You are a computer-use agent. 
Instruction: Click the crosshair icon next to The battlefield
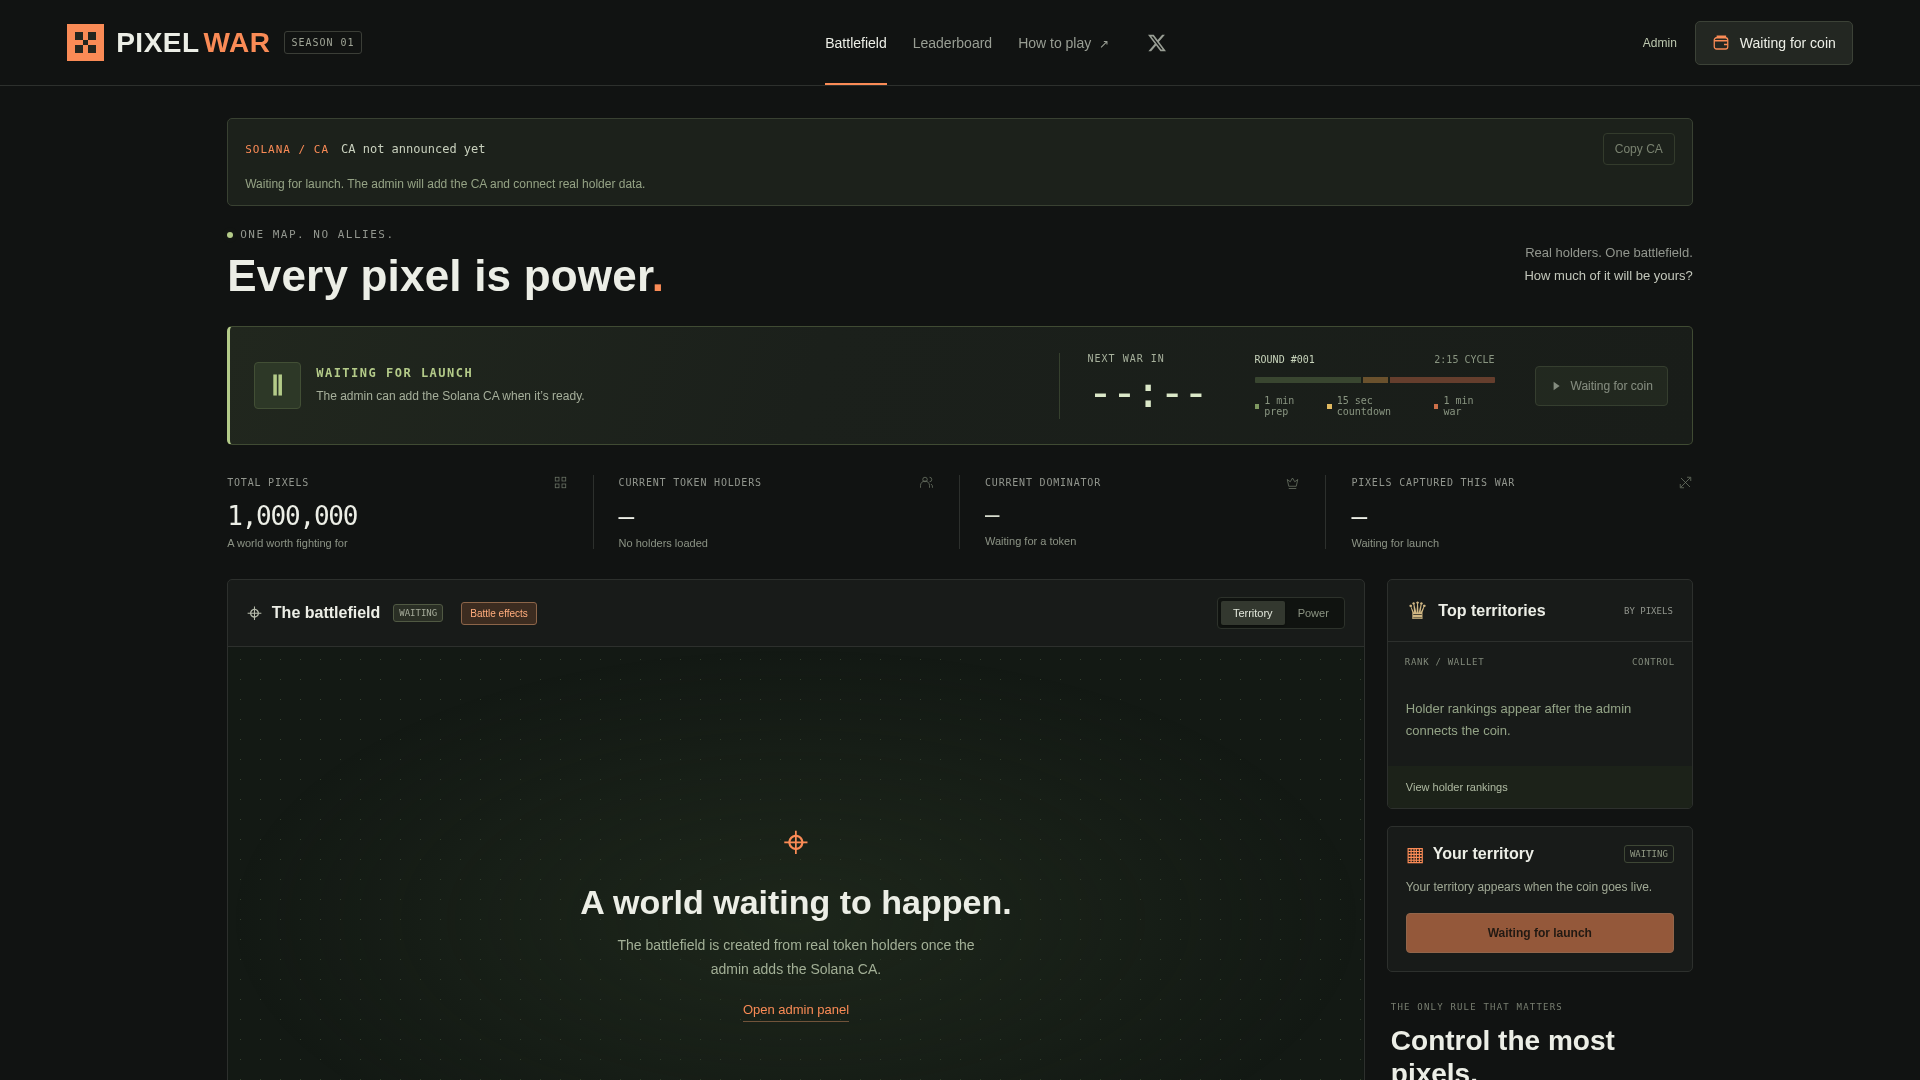(x=254, y=613)
